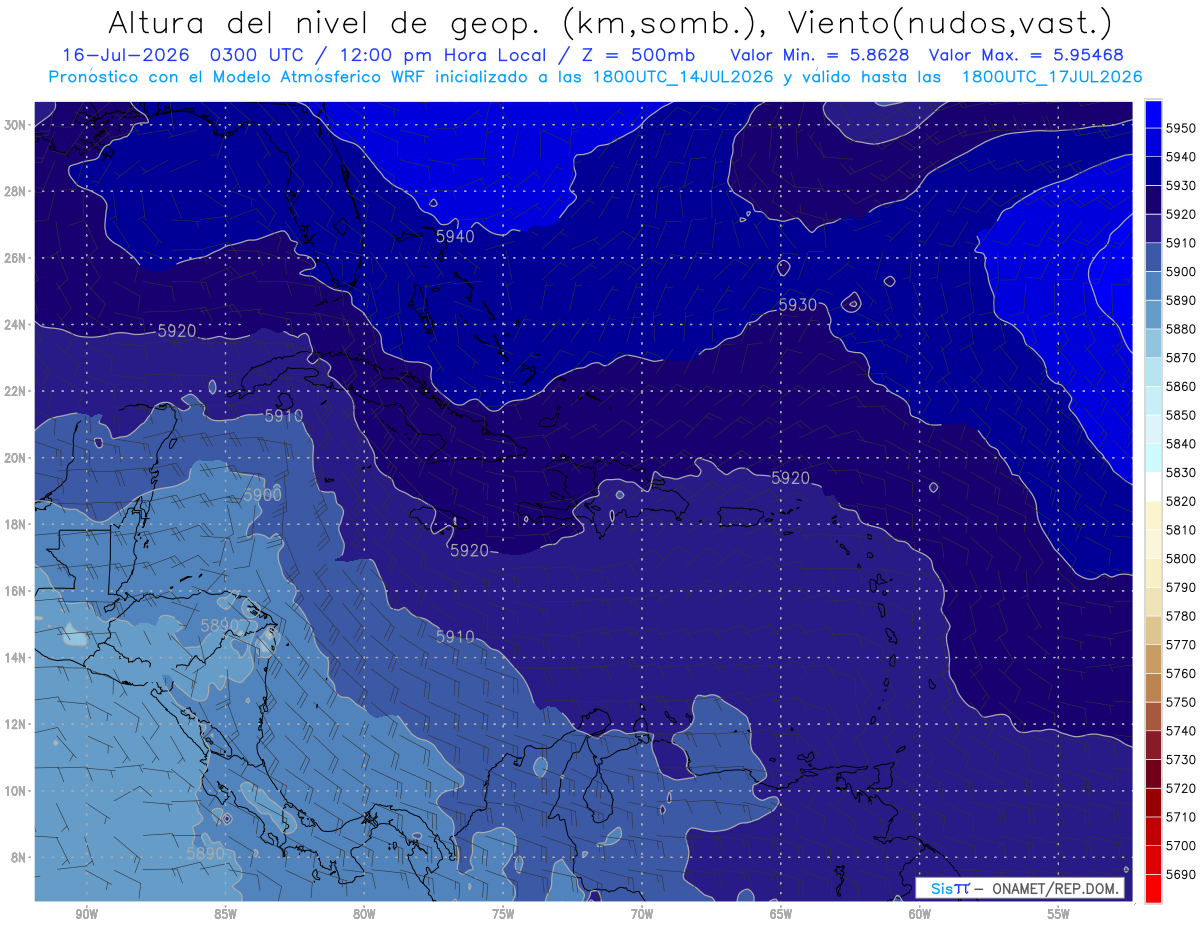Click the tan legend swatch between 5770 and 5760

tap(1153, 659)
